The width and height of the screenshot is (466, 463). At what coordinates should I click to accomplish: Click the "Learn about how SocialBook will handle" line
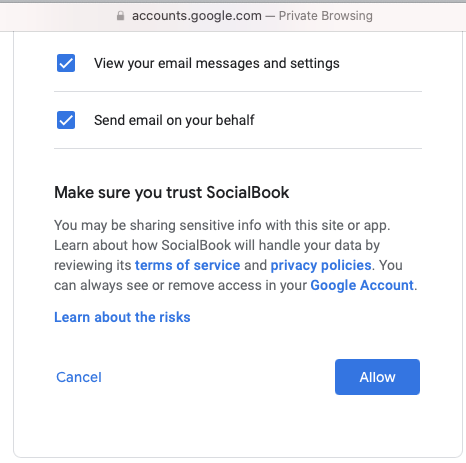[x=217, y=245]
